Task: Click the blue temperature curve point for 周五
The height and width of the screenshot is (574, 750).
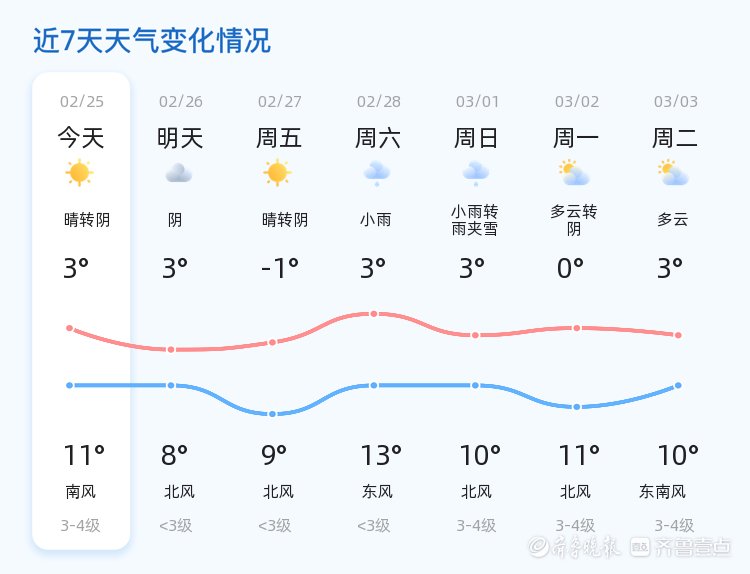Action: (x=272, y=414)
